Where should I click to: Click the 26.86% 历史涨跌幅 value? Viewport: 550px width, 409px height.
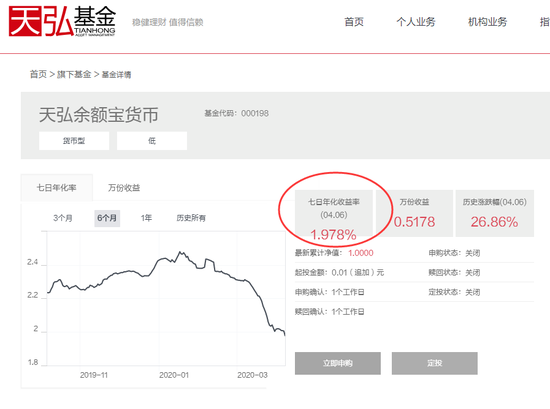click(x=494, y=222)
